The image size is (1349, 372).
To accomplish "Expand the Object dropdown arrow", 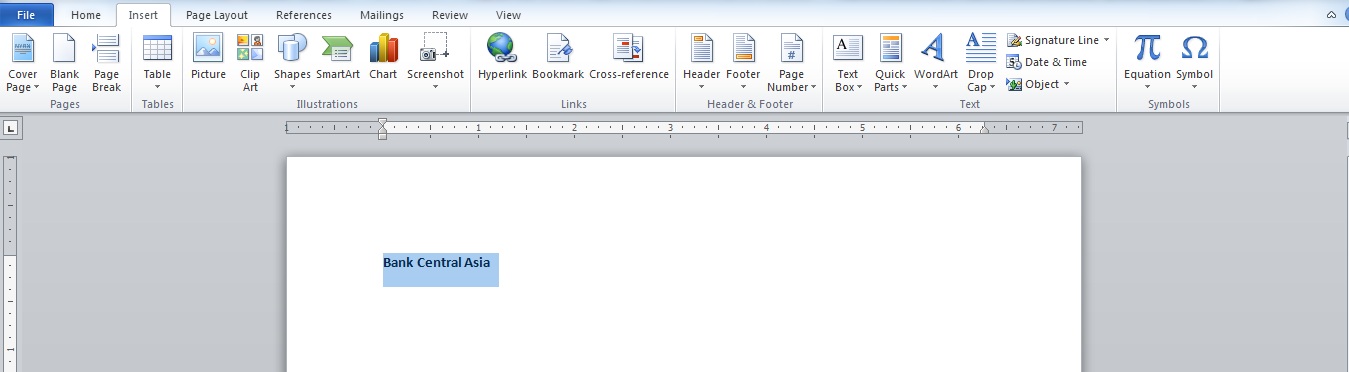I will click(1066, 84).
